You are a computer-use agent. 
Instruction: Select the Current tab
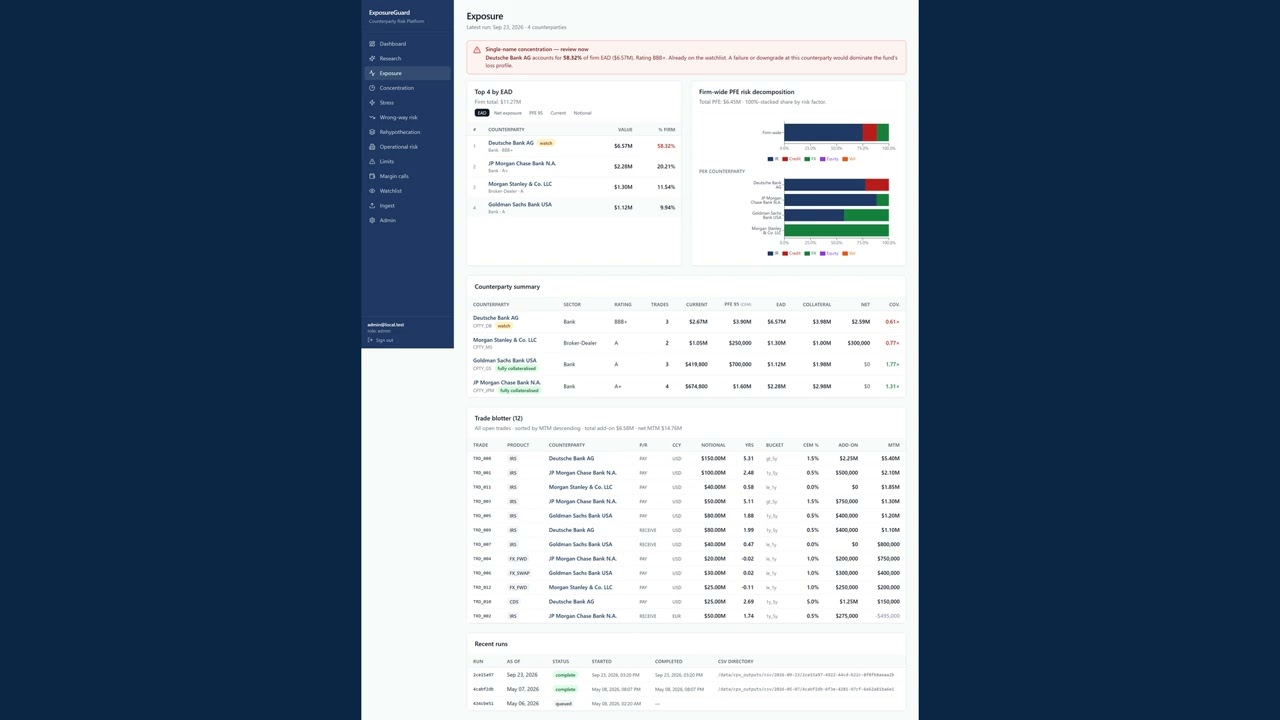point(558,113)
